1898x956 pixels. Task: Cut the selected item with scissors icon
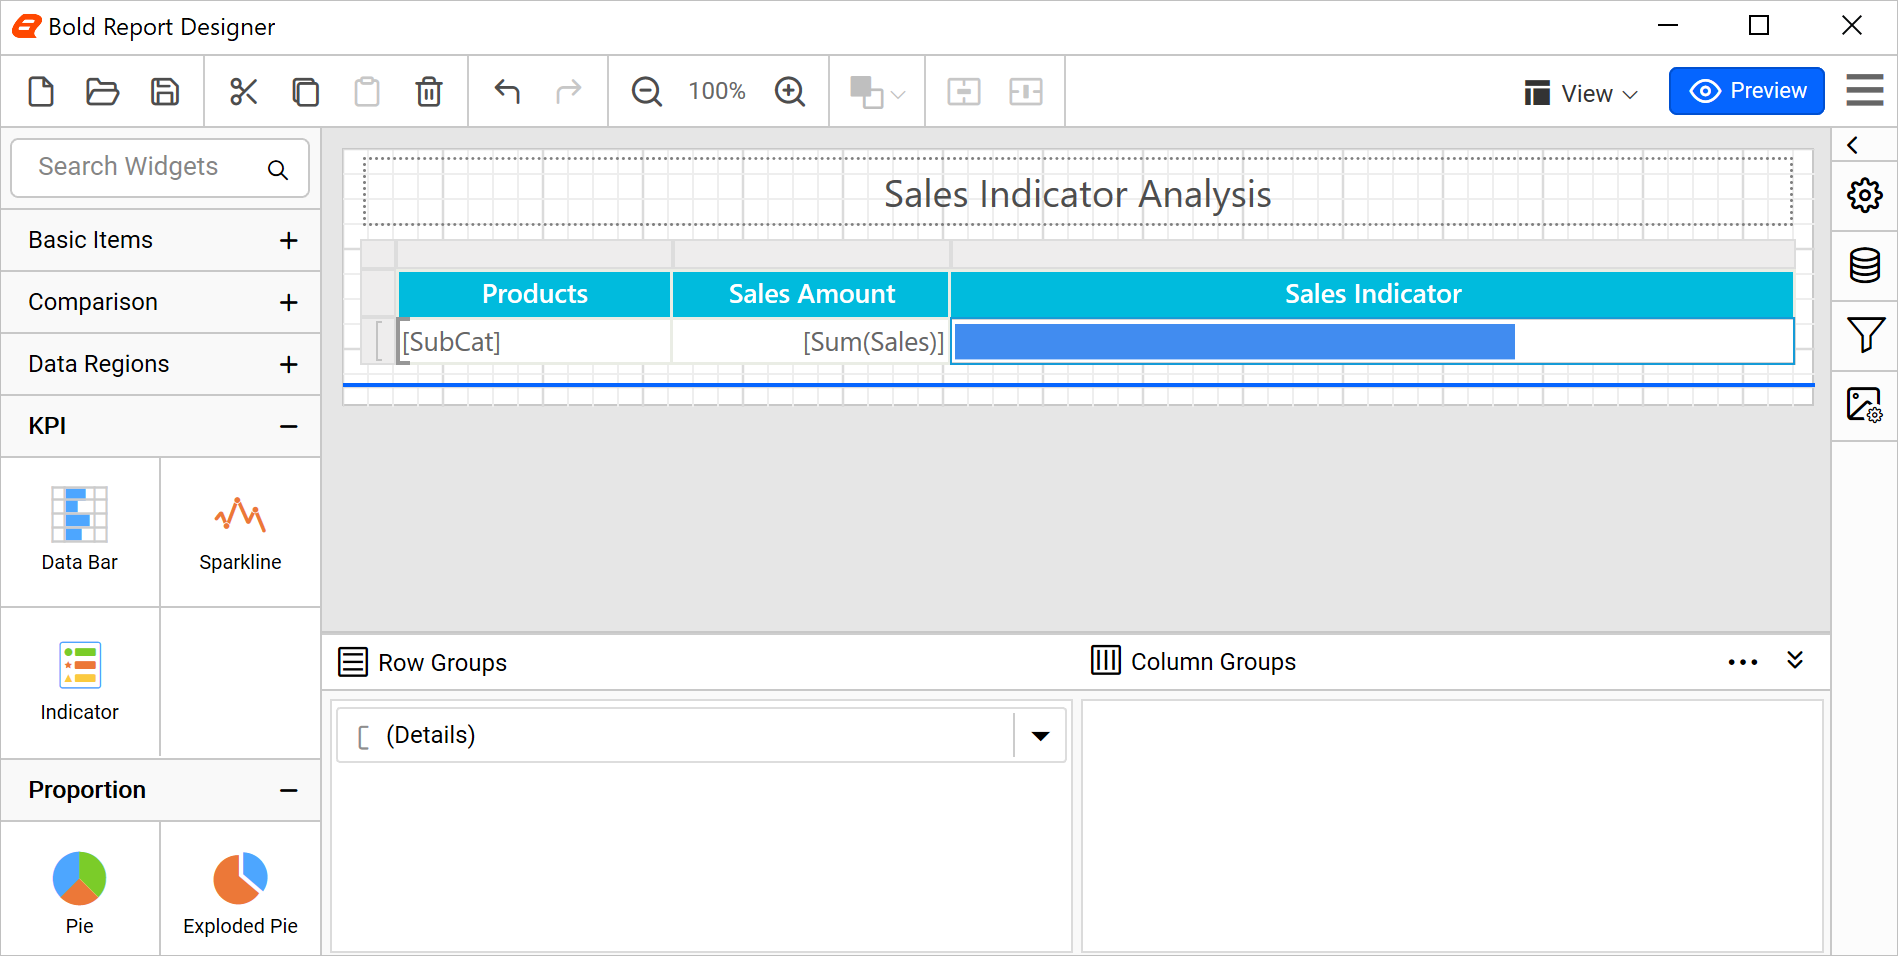243,92
